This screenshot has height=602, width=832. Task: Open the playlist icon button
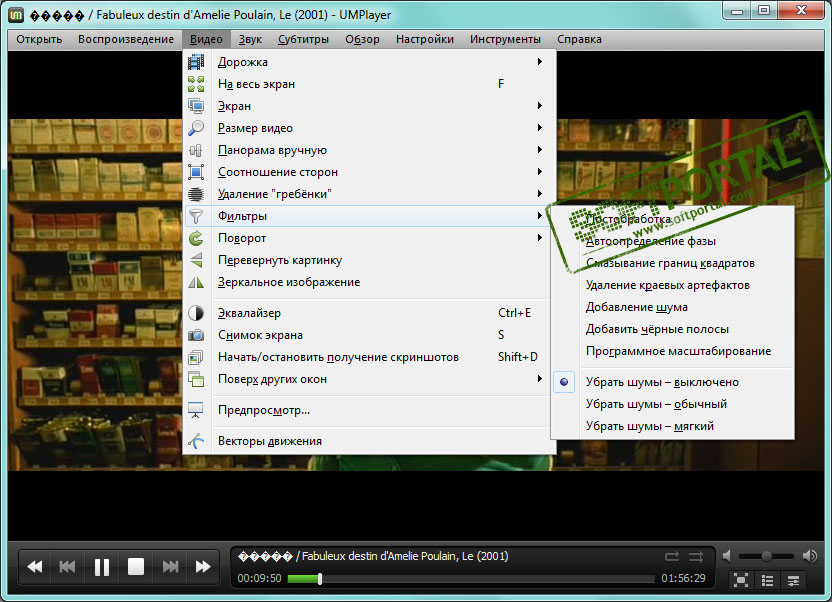767,580
